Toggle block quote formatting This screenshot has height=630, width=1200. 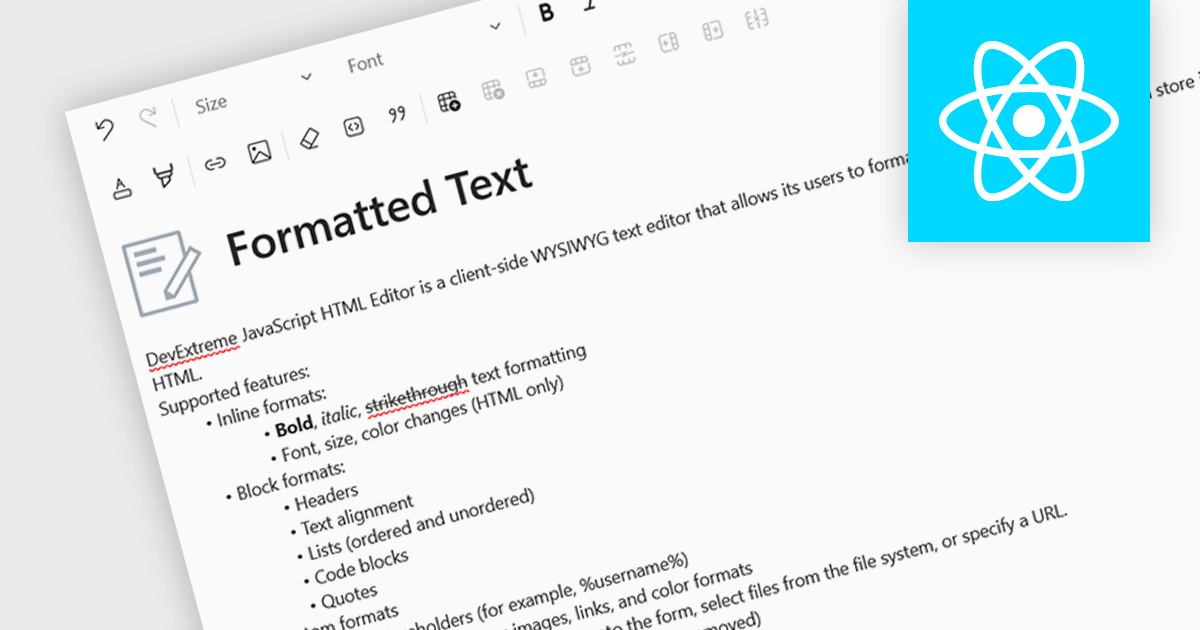397,114
